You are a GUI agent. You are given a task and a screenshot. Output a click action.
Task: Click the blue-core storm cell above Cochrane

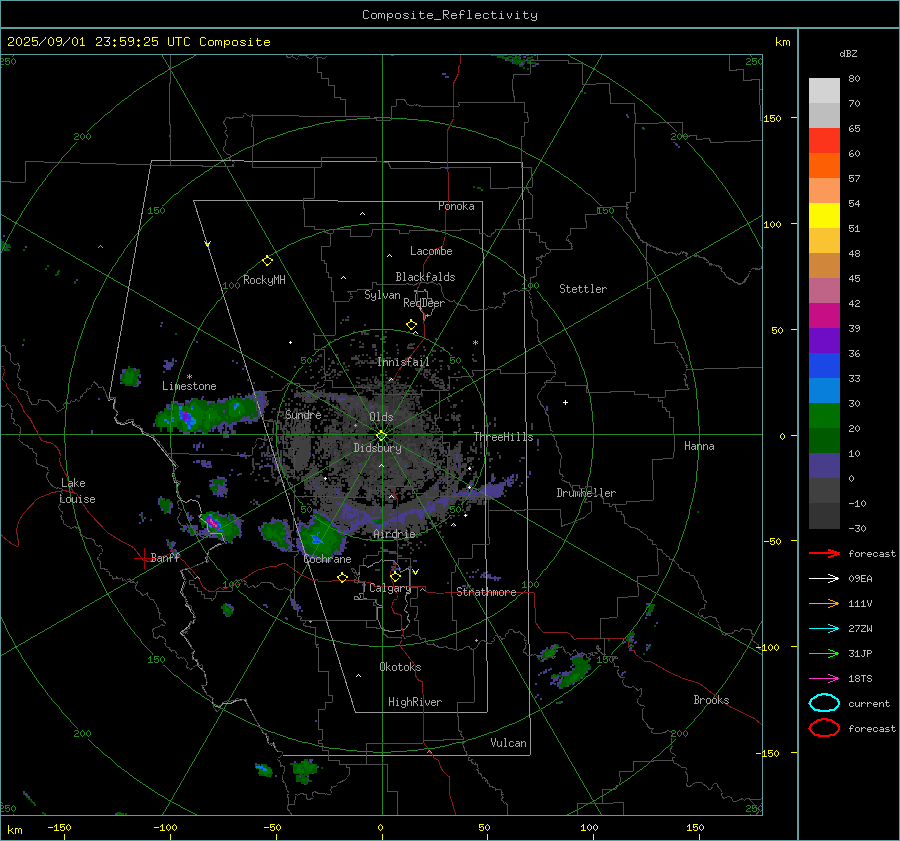320,536
